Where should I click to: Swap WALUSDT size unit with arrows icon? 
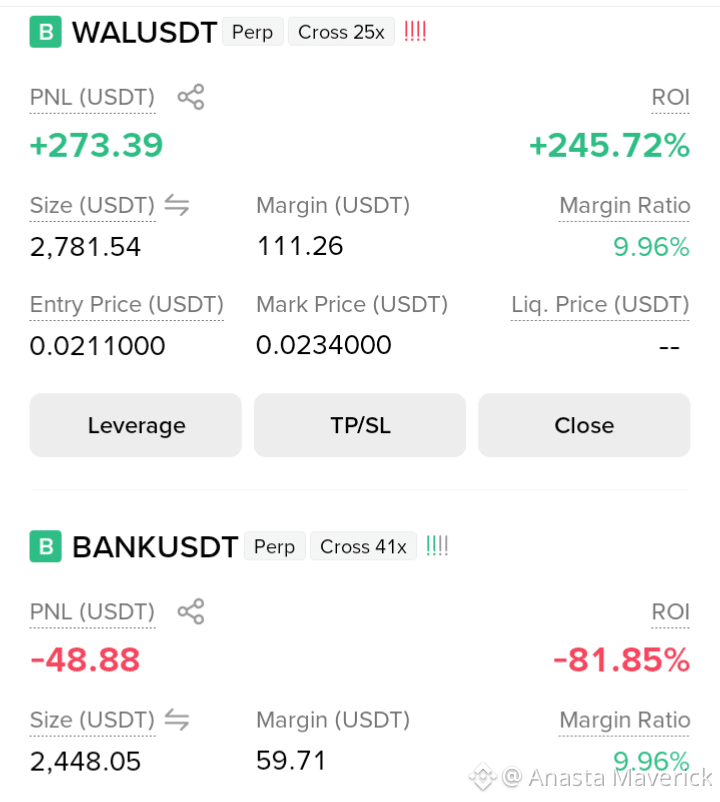pos(177,206)
